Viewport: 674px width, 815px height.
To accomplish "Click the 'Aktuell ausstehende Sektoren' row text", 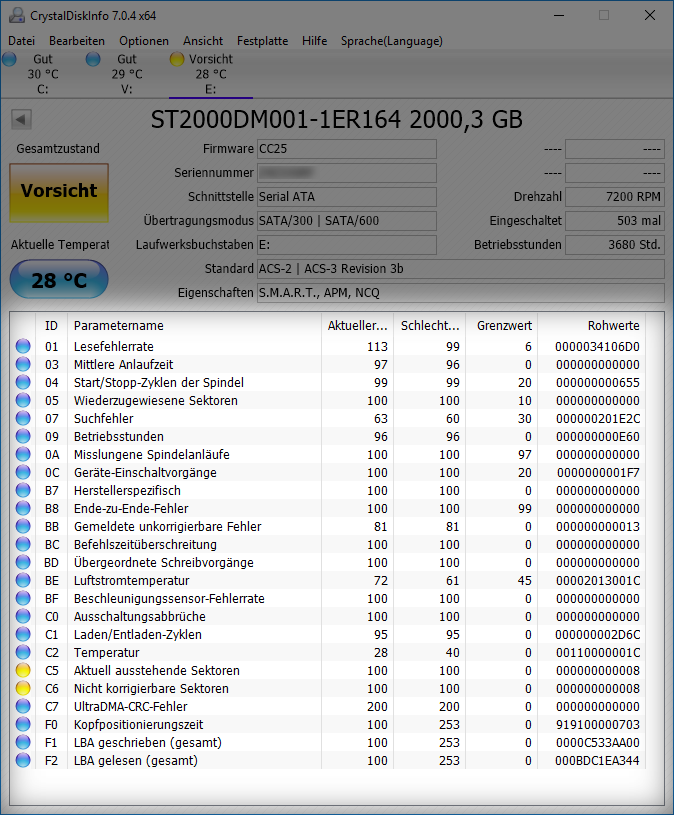I will tap(156, 671).
